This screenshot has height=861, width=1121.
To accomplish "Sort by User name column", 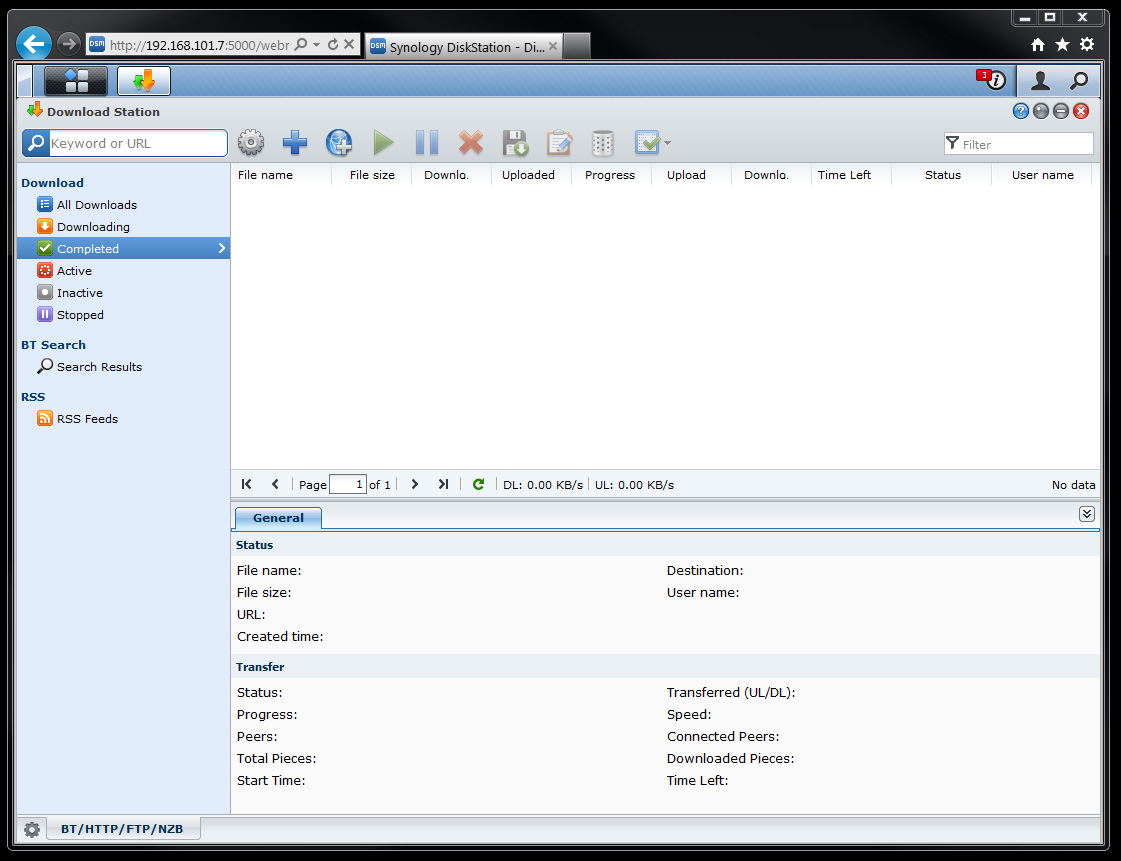I will pyautogui.click(x=1042, y=175).
